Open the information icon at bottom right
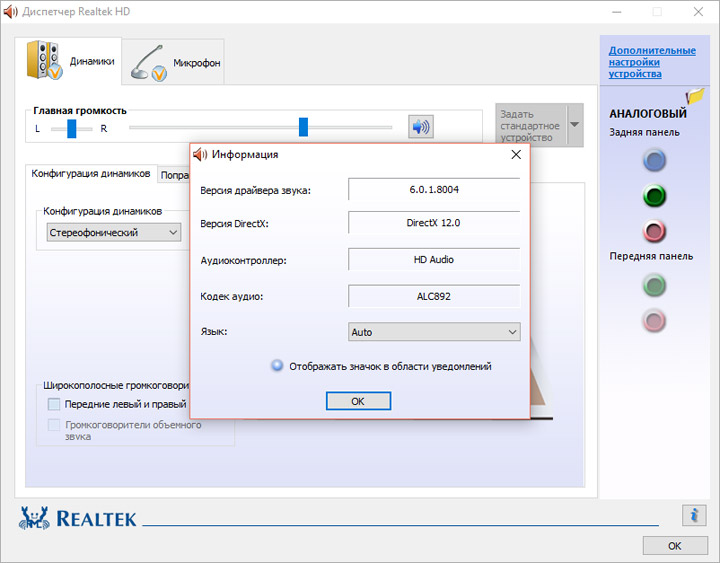 [694, 515]
